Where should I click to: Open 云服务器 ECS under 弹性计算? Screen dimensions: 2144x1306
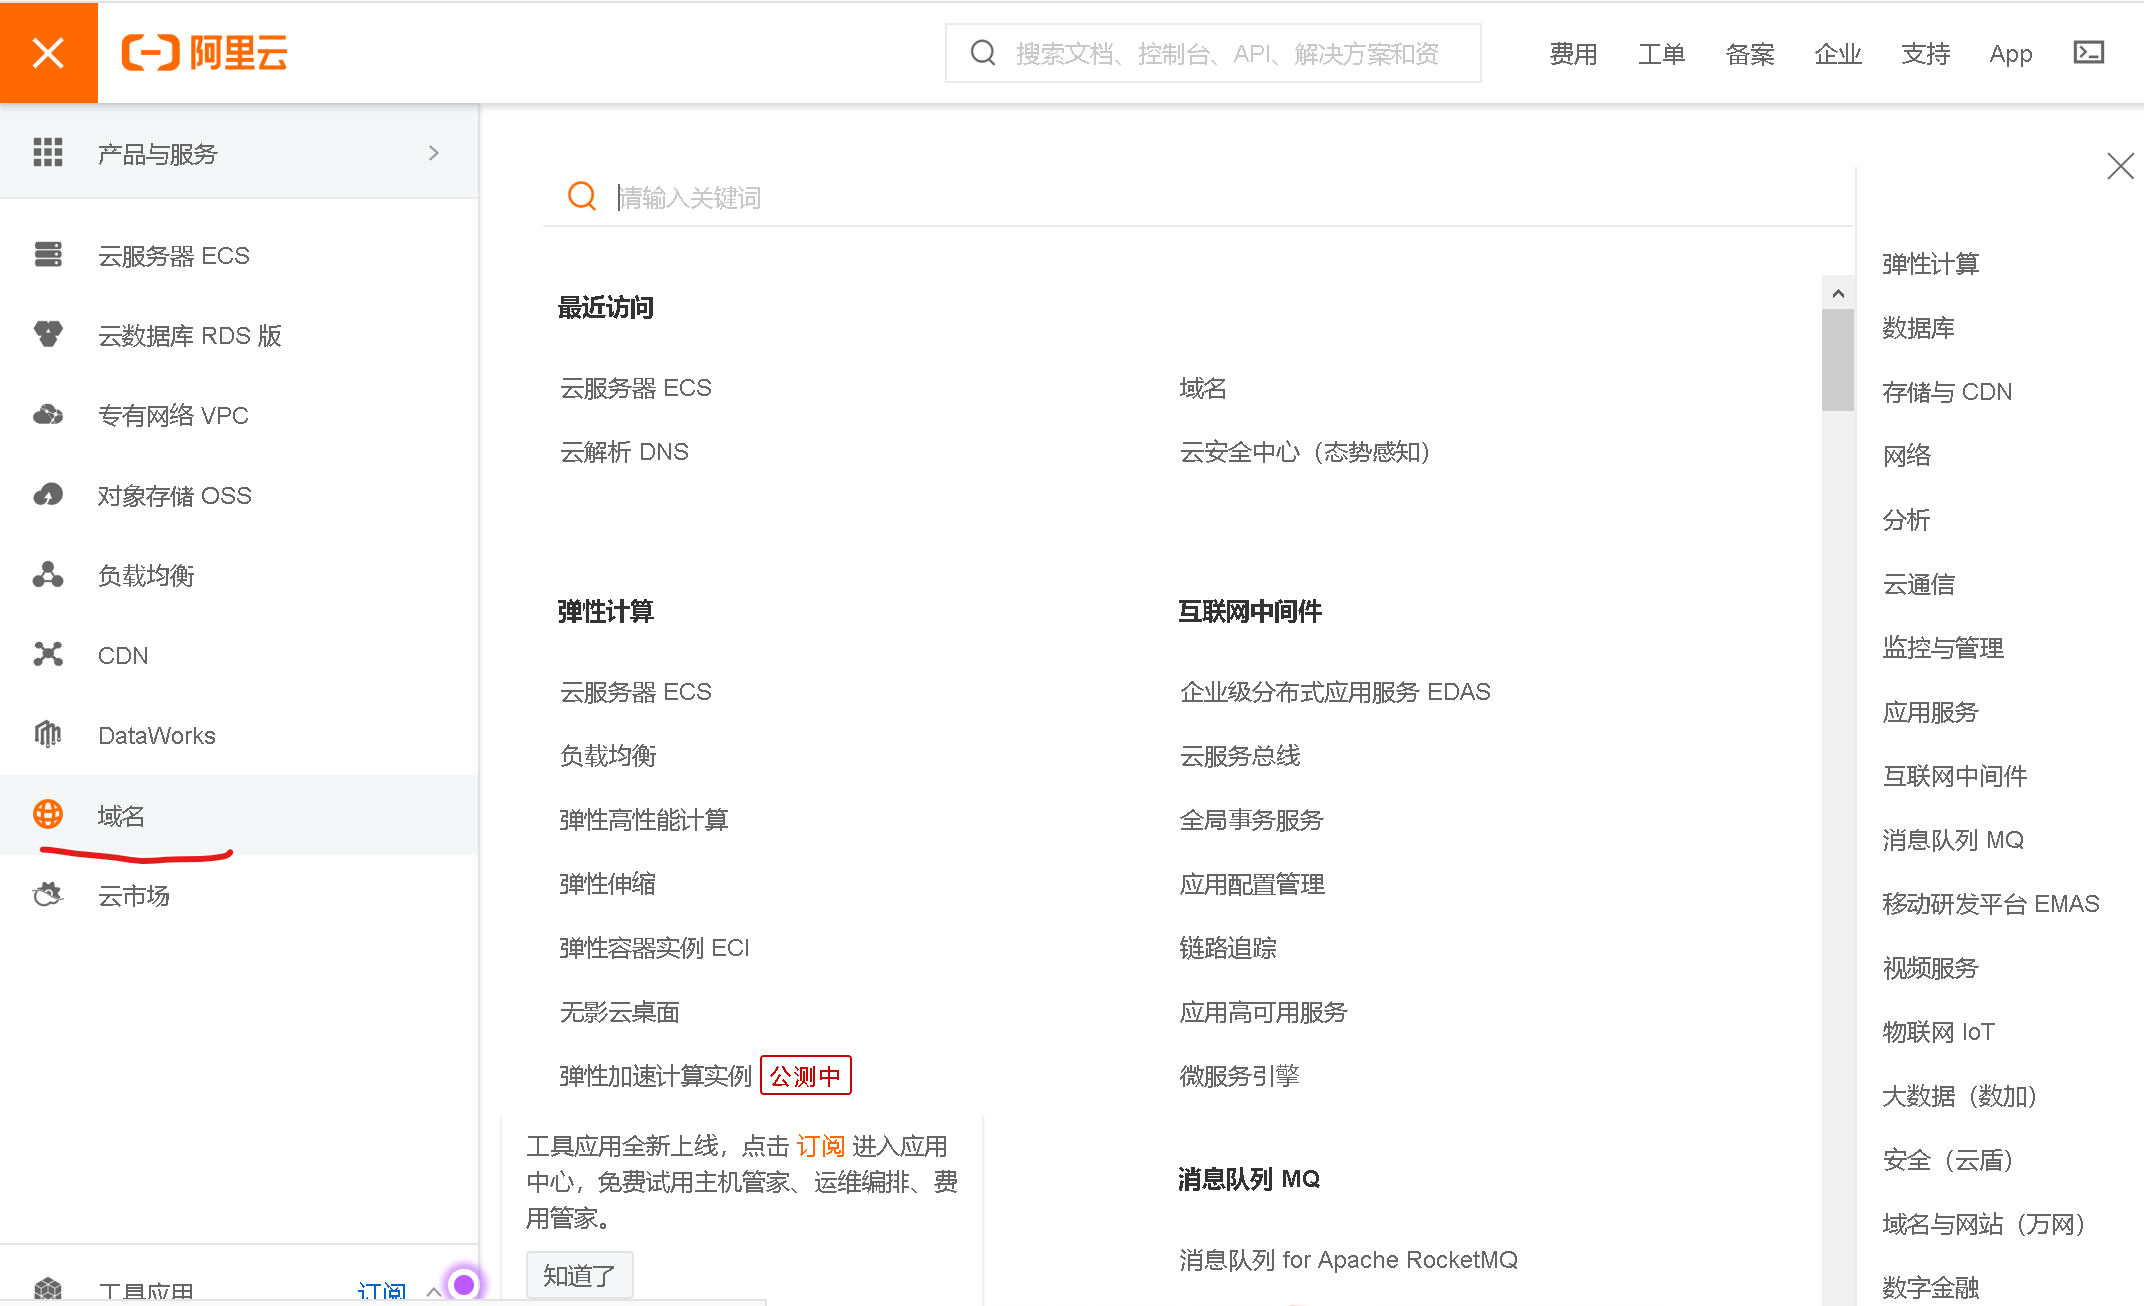pyautogui.click(x=636, y=692)
